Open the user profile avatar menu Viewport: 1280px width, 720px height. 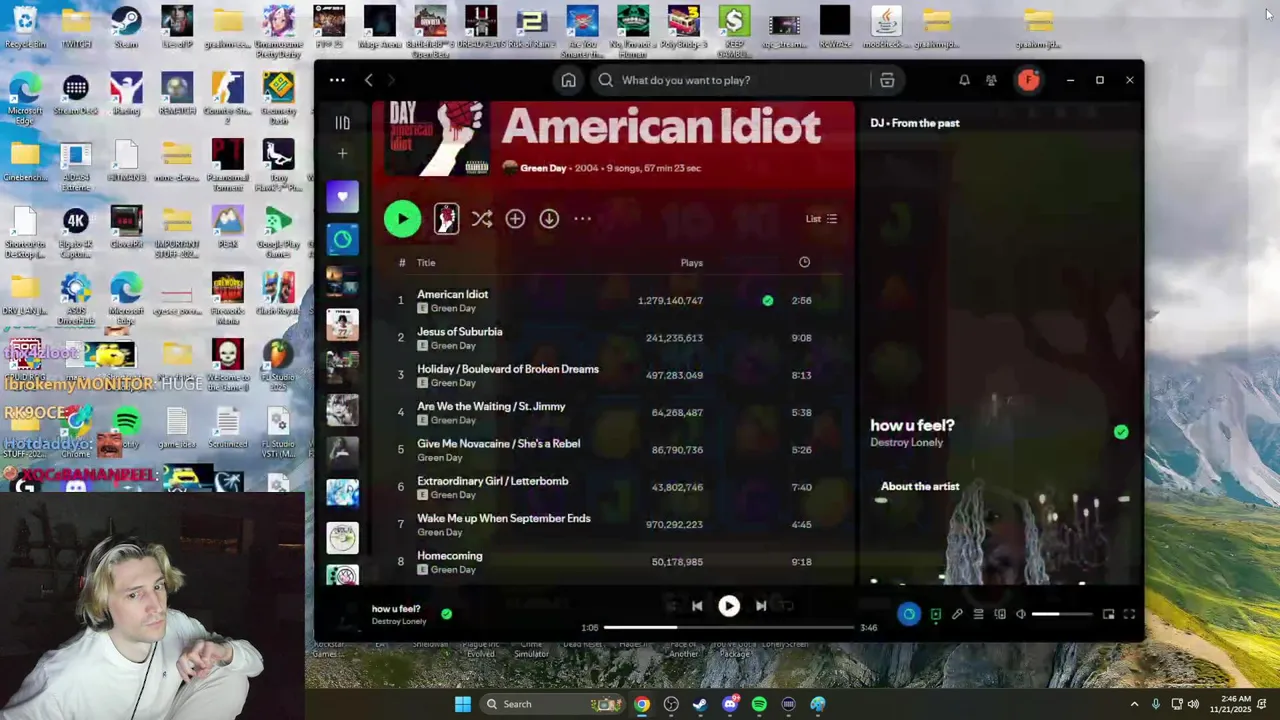(x=1028, y=80)
